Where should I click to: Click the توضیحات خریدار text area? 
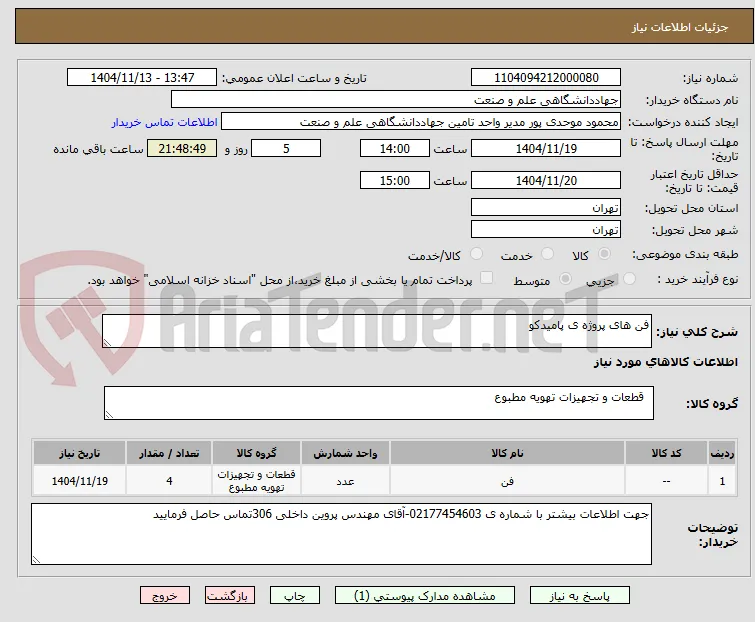click(x=341, y=534)
